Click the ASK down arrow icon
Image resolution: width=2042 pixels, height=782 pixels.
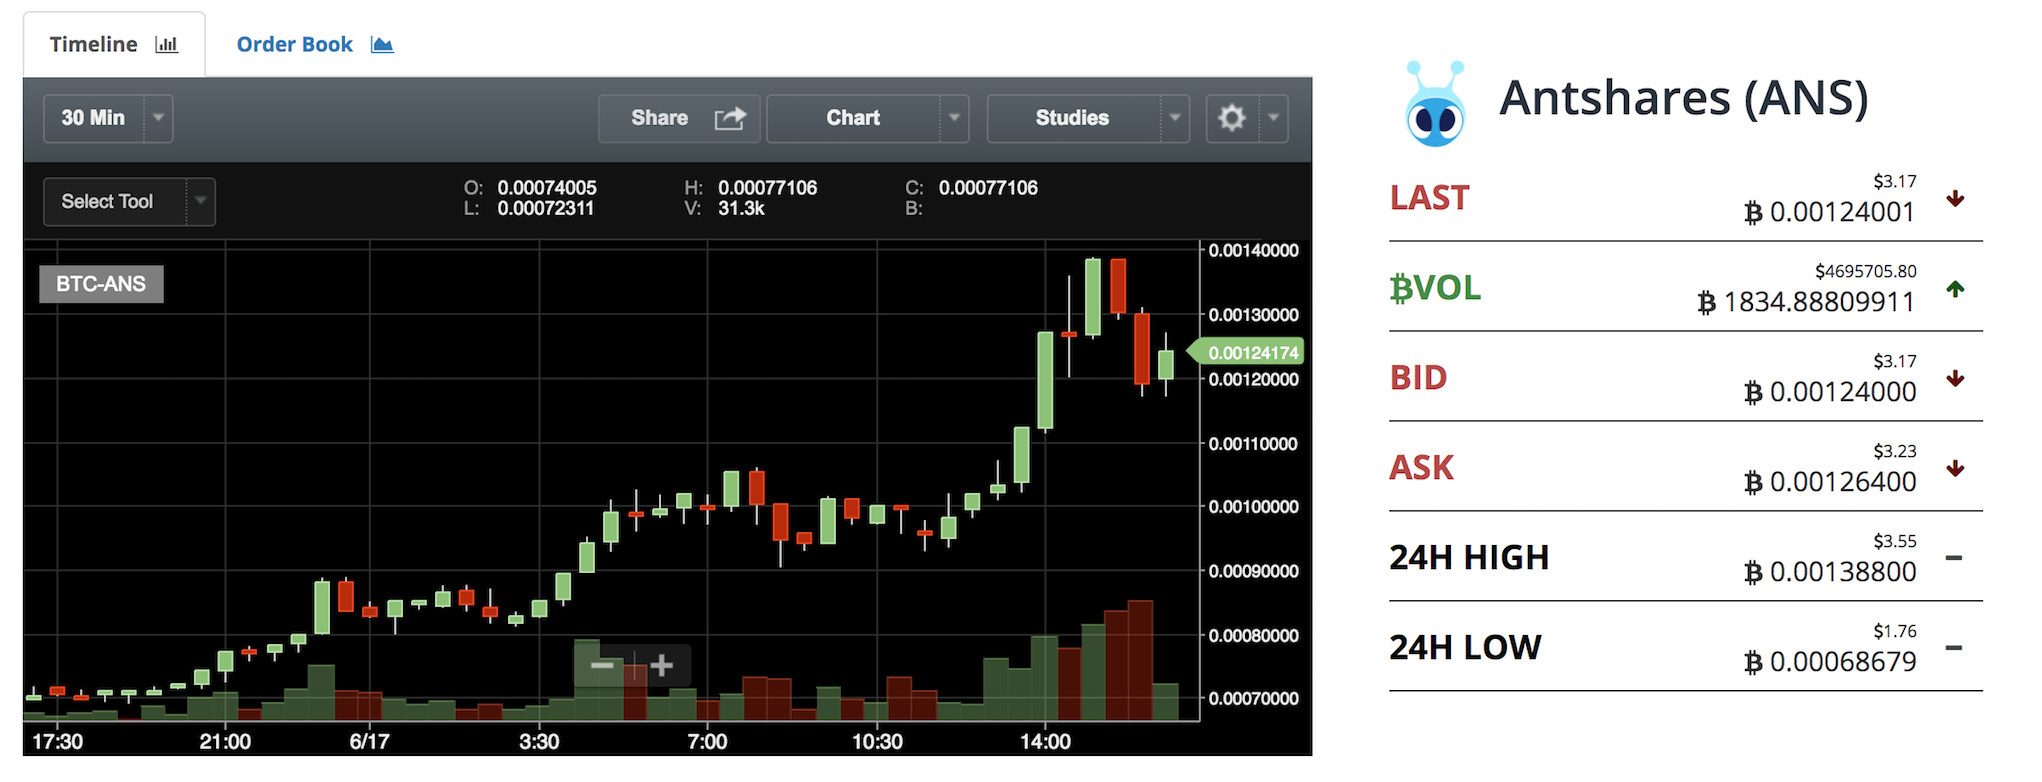pyautogui.click(x=1955, y=468)
